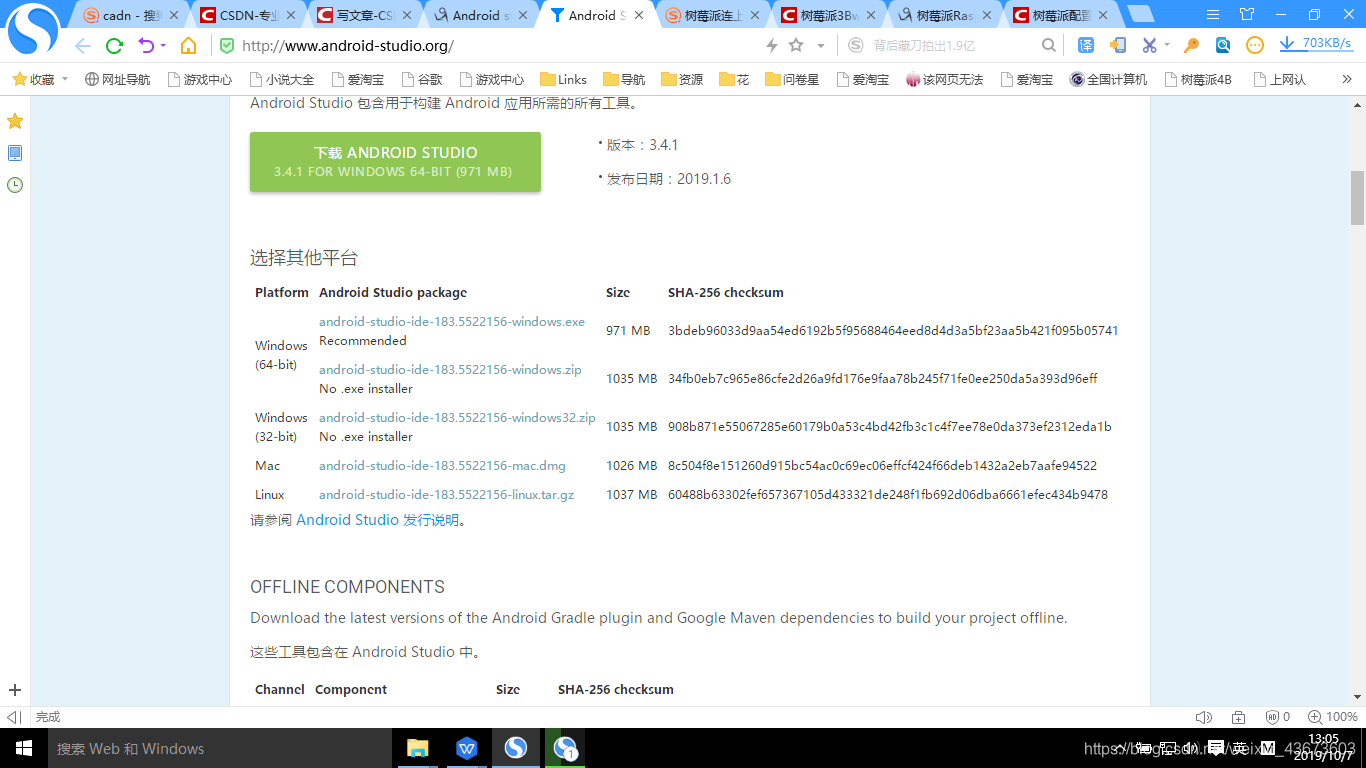The image size is (1366, 768).
Task: Open address history dropdown arrow
Action: pos(821,46)
